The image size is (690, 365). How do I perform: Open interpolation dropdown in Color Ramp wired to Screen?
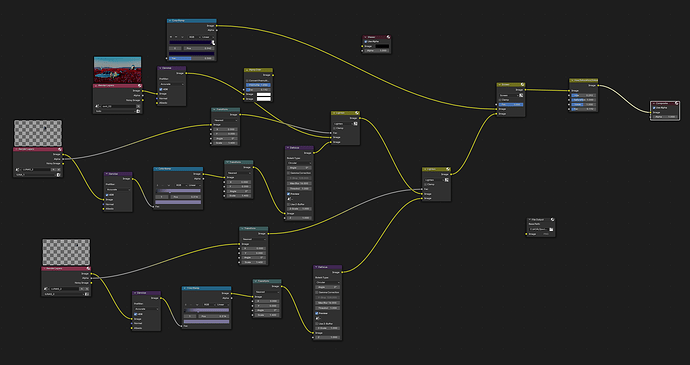(x=209, y=37)
